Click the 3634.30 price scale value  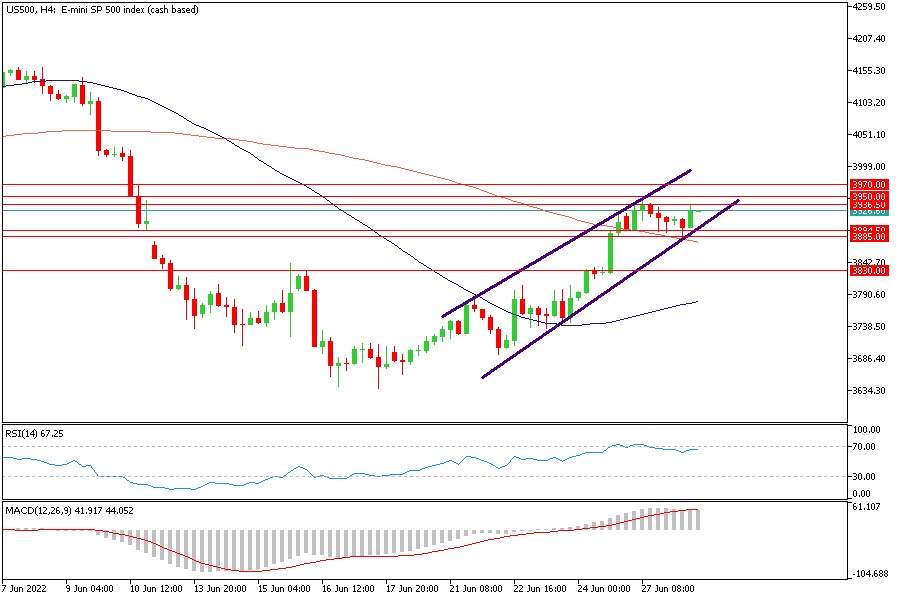click(x=866, y=391)
